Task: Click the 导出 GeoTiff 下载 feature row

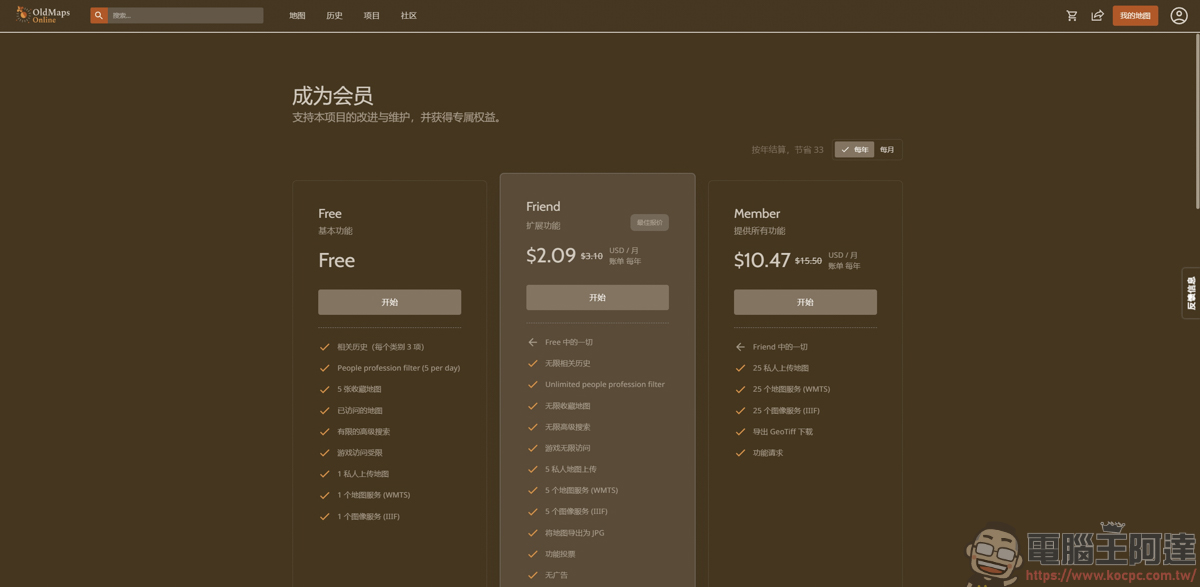Action: click(x=783, y=432)
